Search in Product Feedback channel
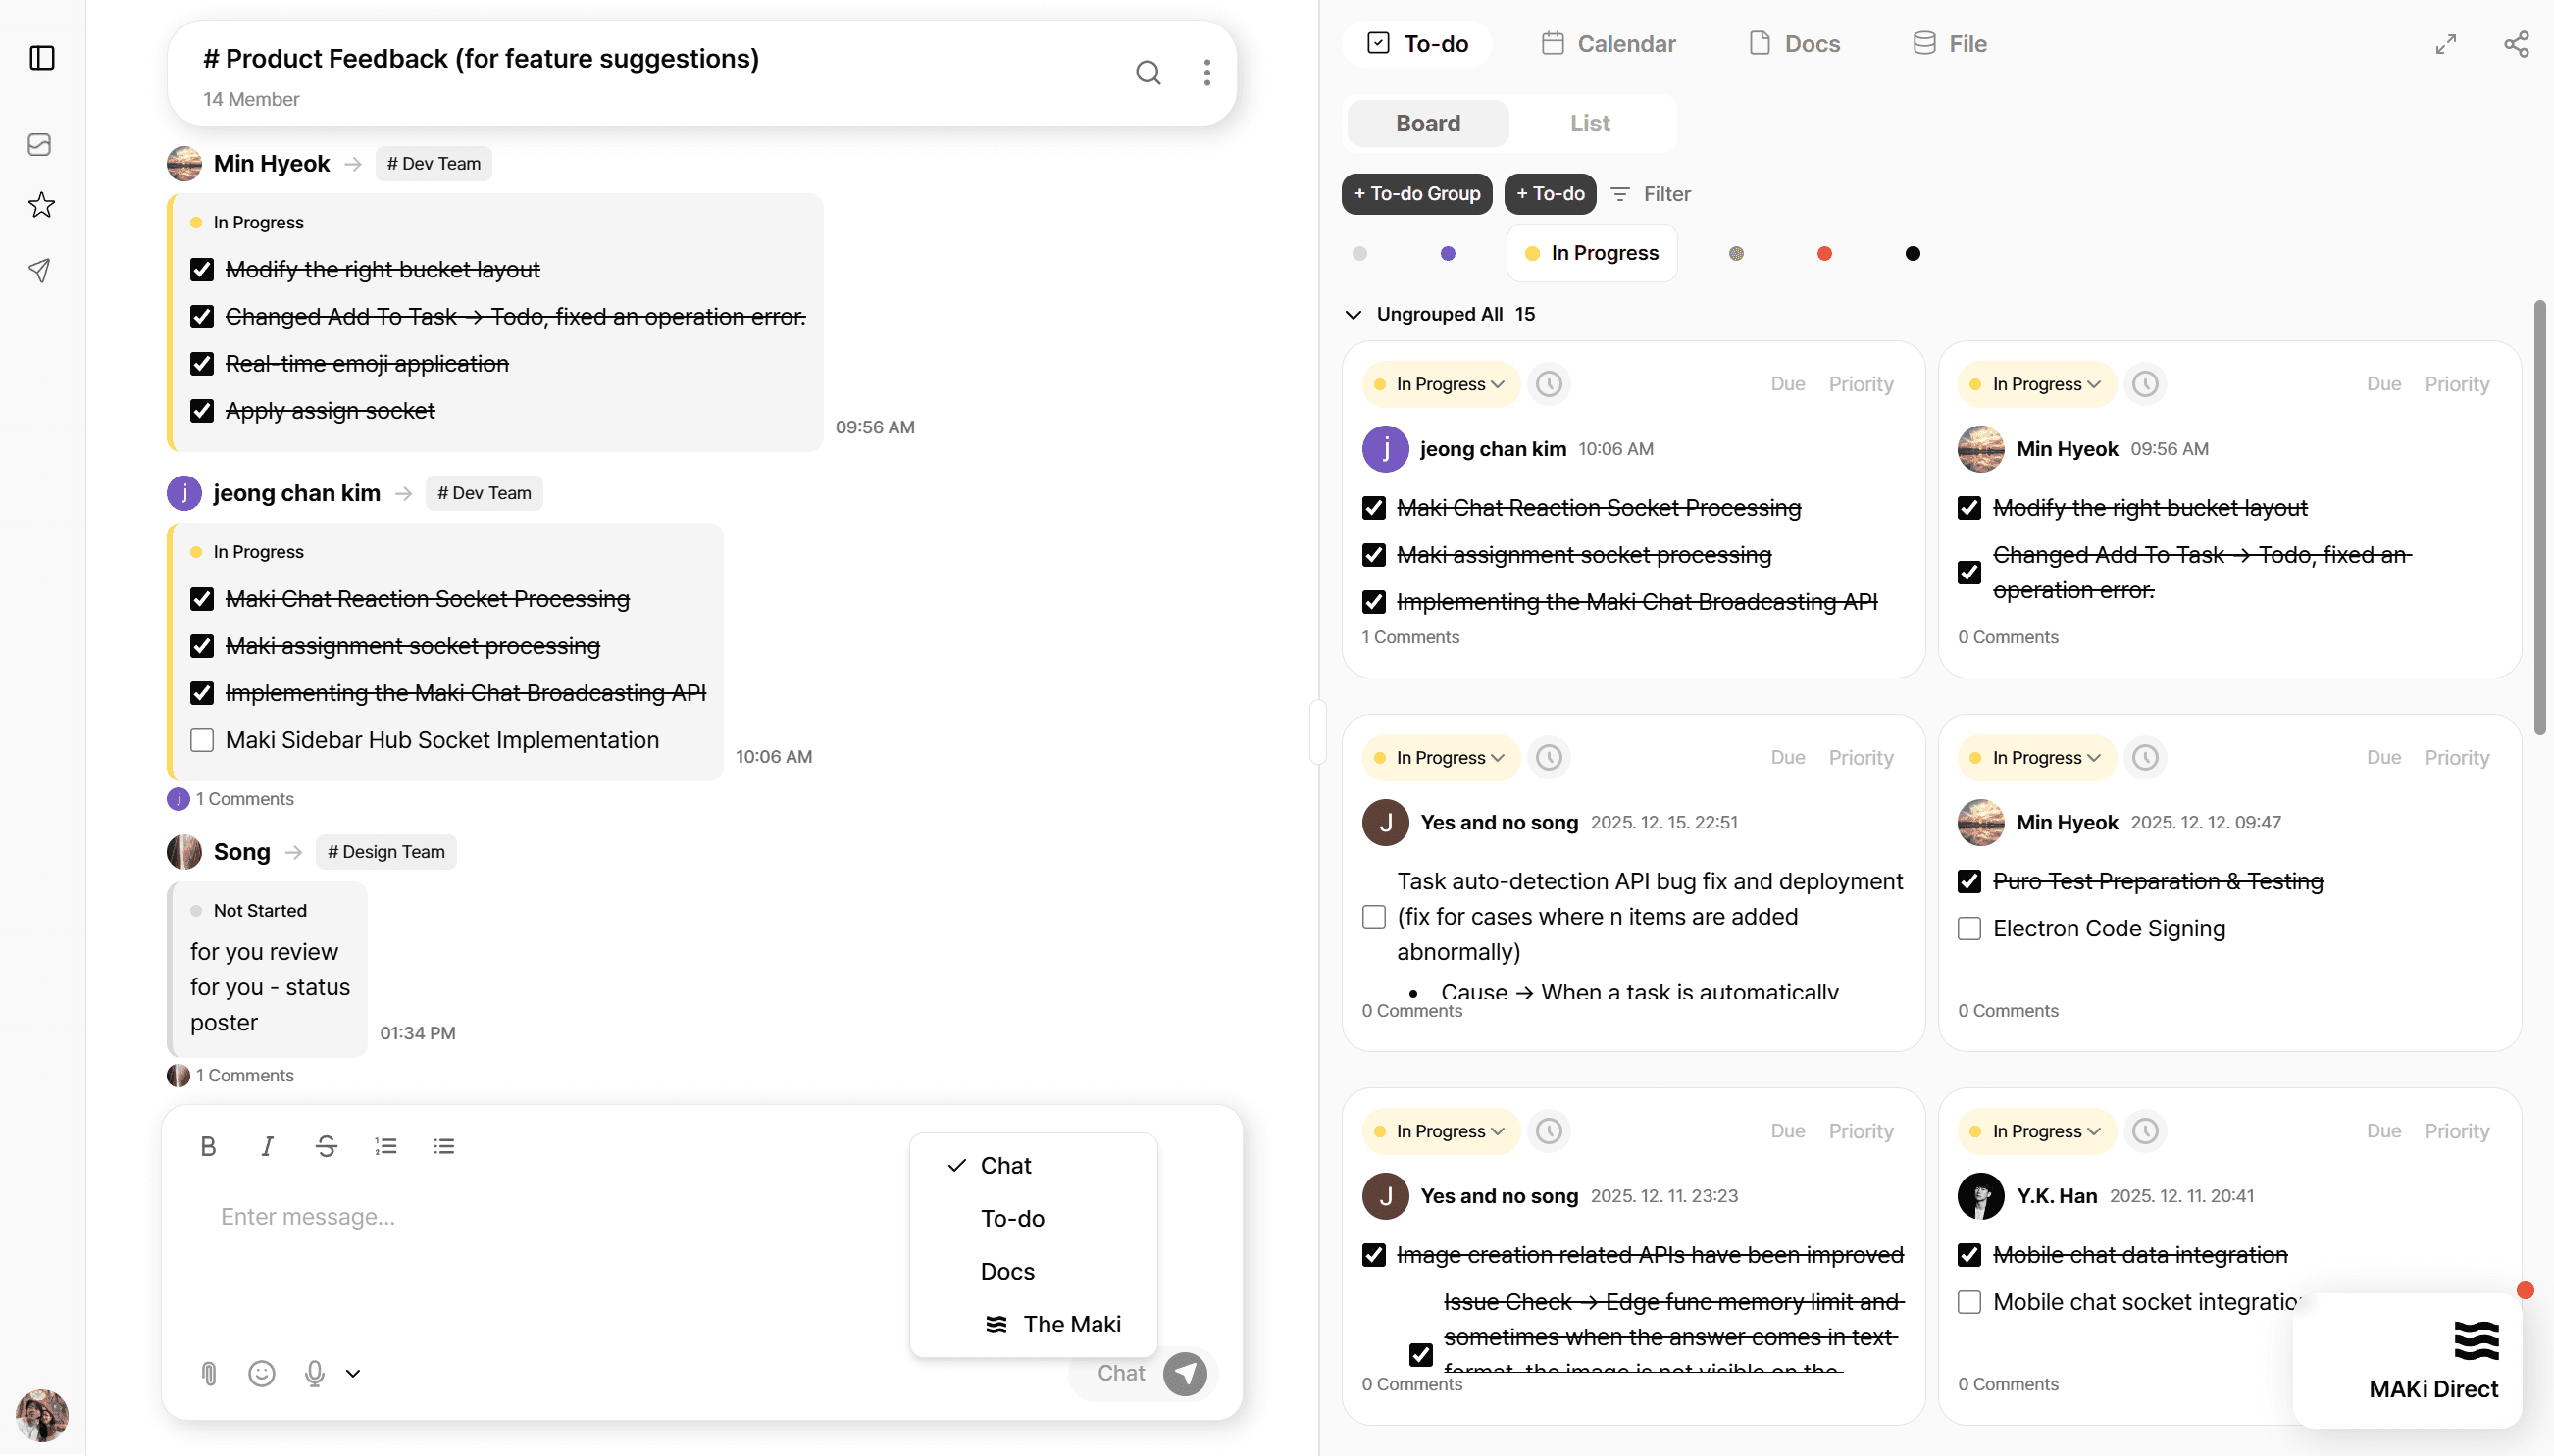 1148,72
